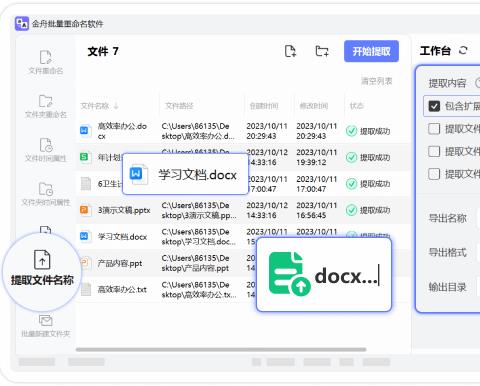Click the success checkmark in 高效率办公.docx row
This screenshot has height=386, width=480.
click(x=351, y=131)
